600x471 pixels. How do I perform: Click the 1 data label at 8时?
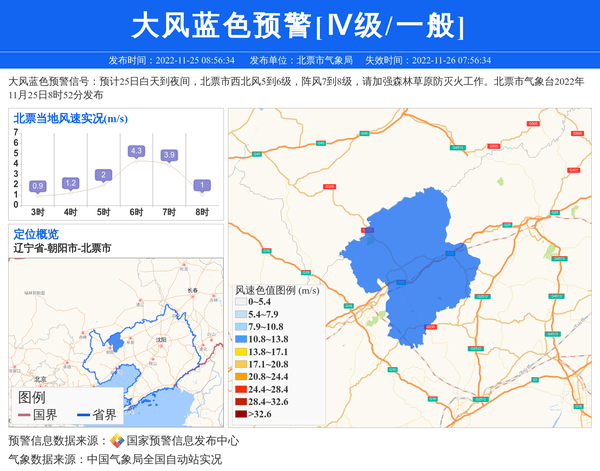pos(202,185)
